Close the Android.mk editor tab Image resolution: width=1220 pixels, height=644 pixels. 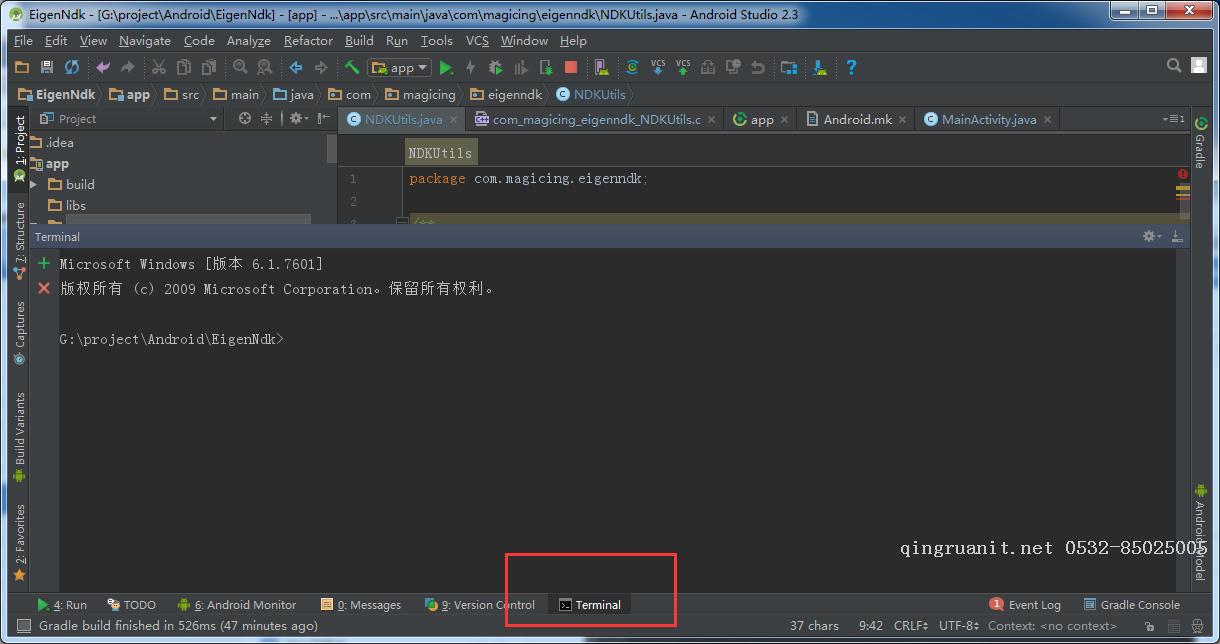click(x=902, y=119)
